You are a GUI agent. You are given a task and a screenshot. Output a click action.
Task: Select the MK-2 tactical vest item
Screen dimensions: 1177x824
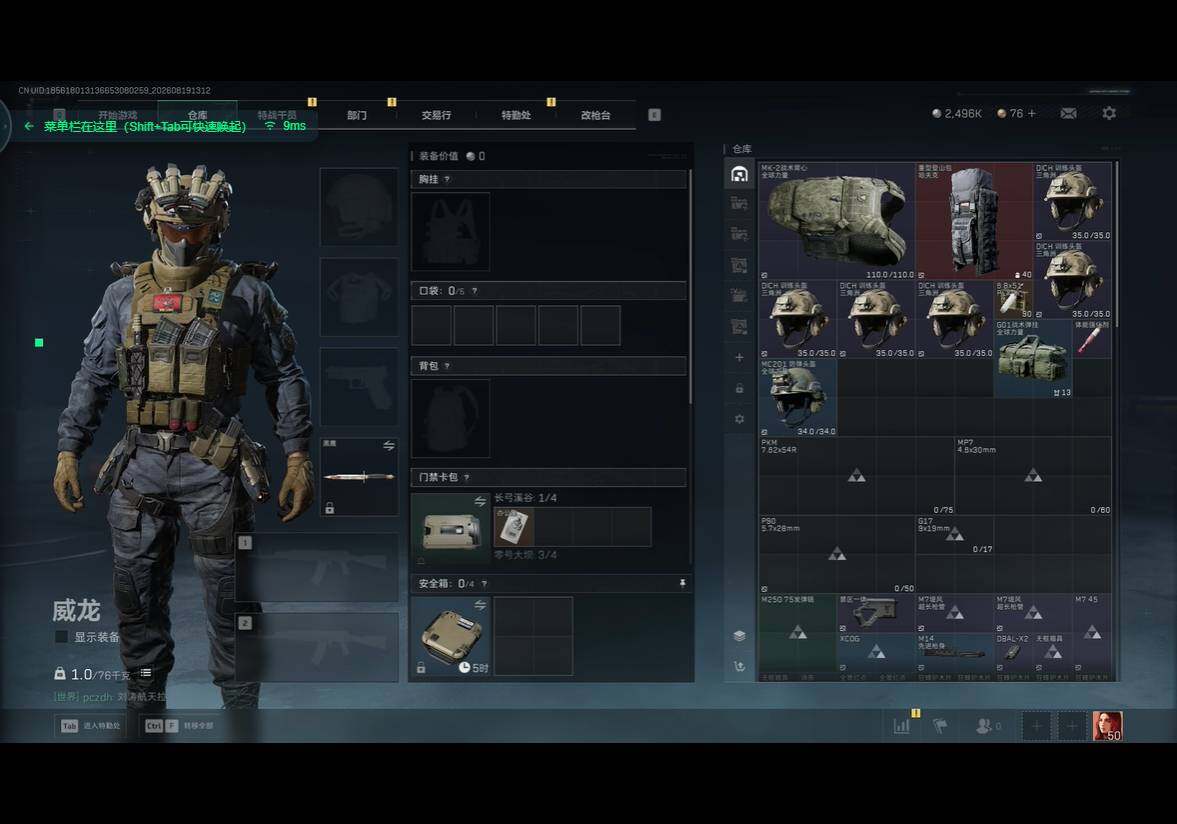coord(837,221)
